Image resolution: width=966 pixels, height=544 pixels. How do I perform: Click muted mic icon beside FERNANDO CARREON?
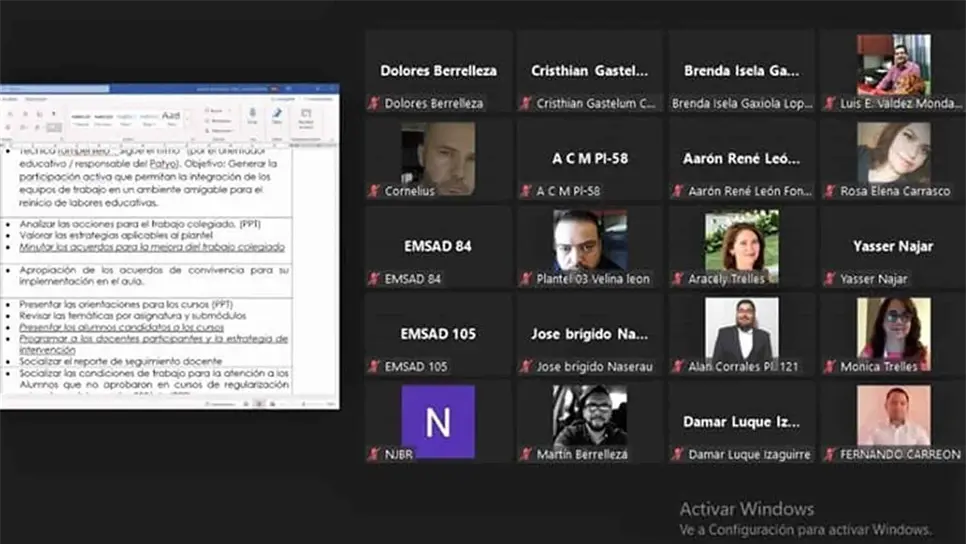coord(829,455)
